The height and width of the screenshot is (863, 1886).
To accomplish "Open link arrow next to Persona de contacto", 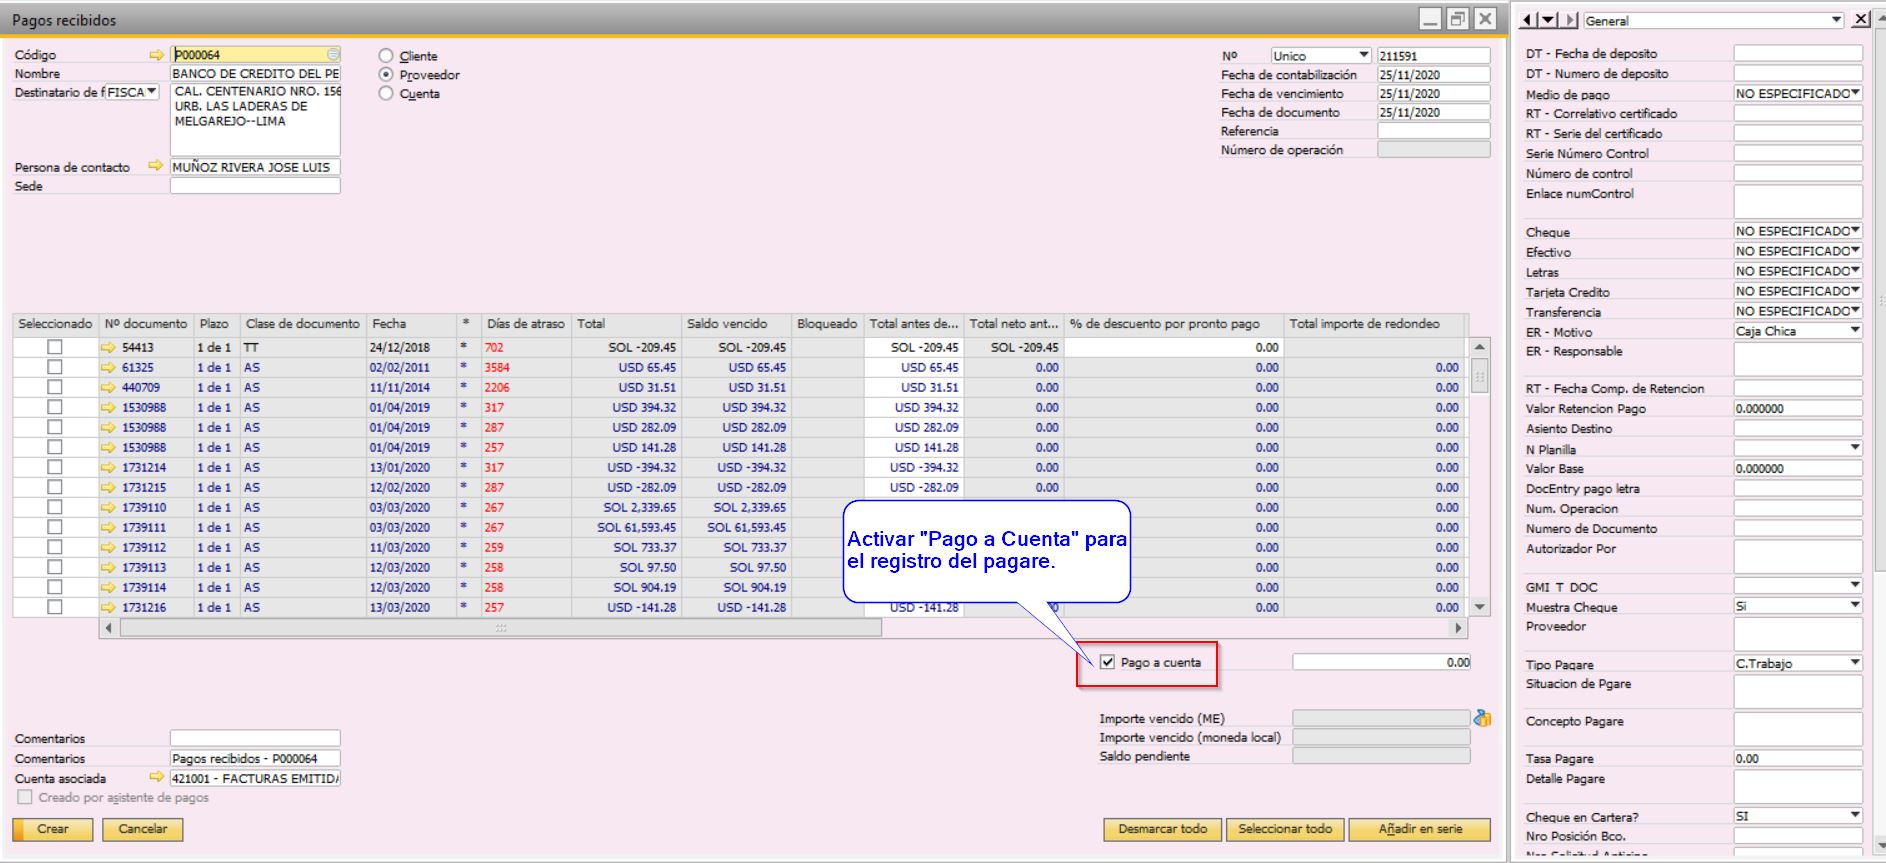I will (156, 166).
